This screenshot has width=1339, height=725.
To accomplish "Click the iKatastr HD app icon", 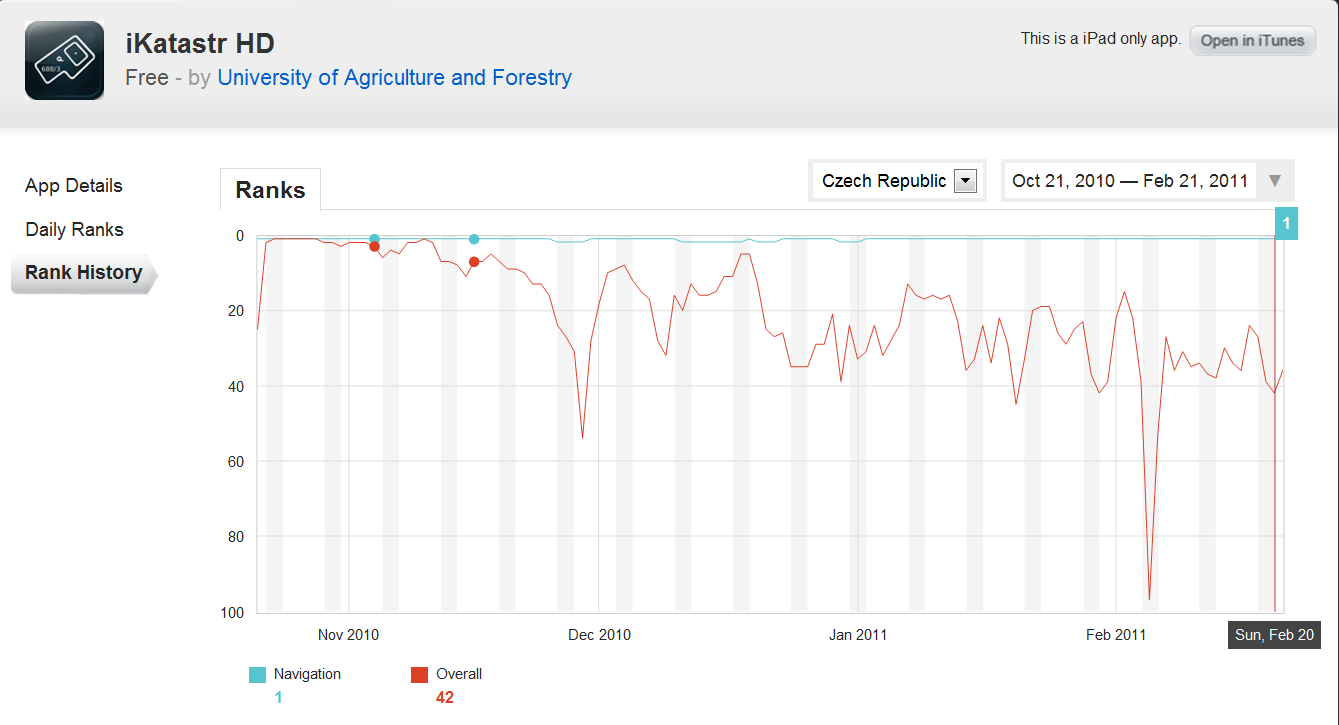I will pyautogui.click(x=65, y=60).
